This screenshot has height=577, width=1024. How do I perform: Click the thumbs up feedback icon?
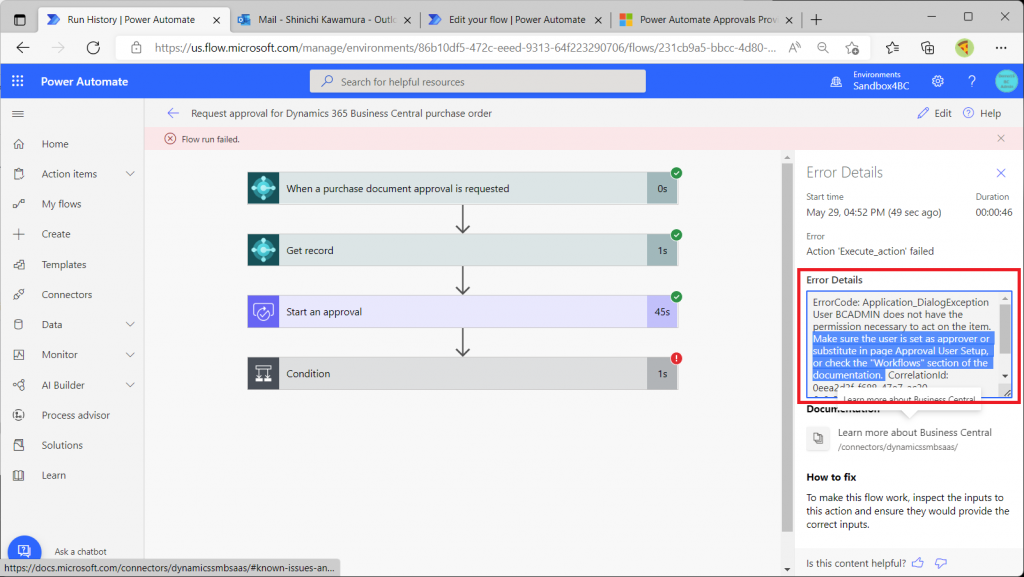point(918,563)
